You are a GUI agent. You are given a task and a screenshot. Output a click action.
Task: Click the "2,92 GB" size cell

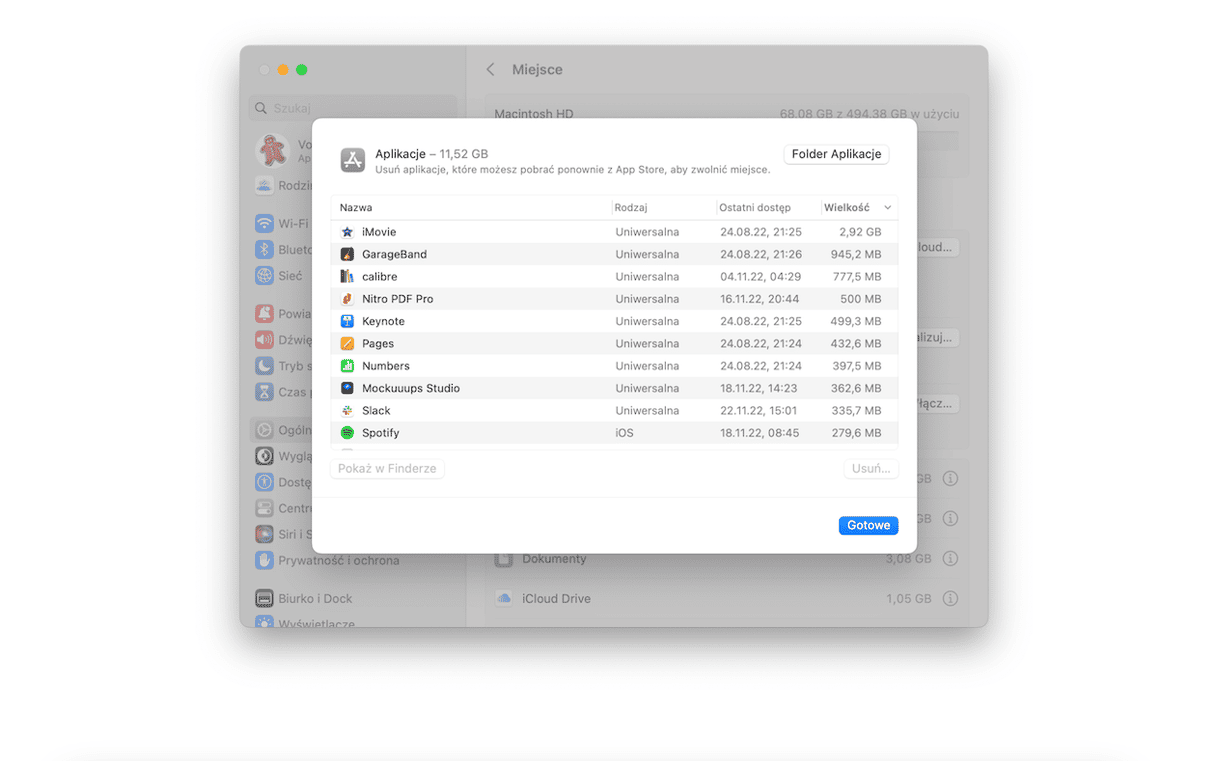click(x=860, y=232)
